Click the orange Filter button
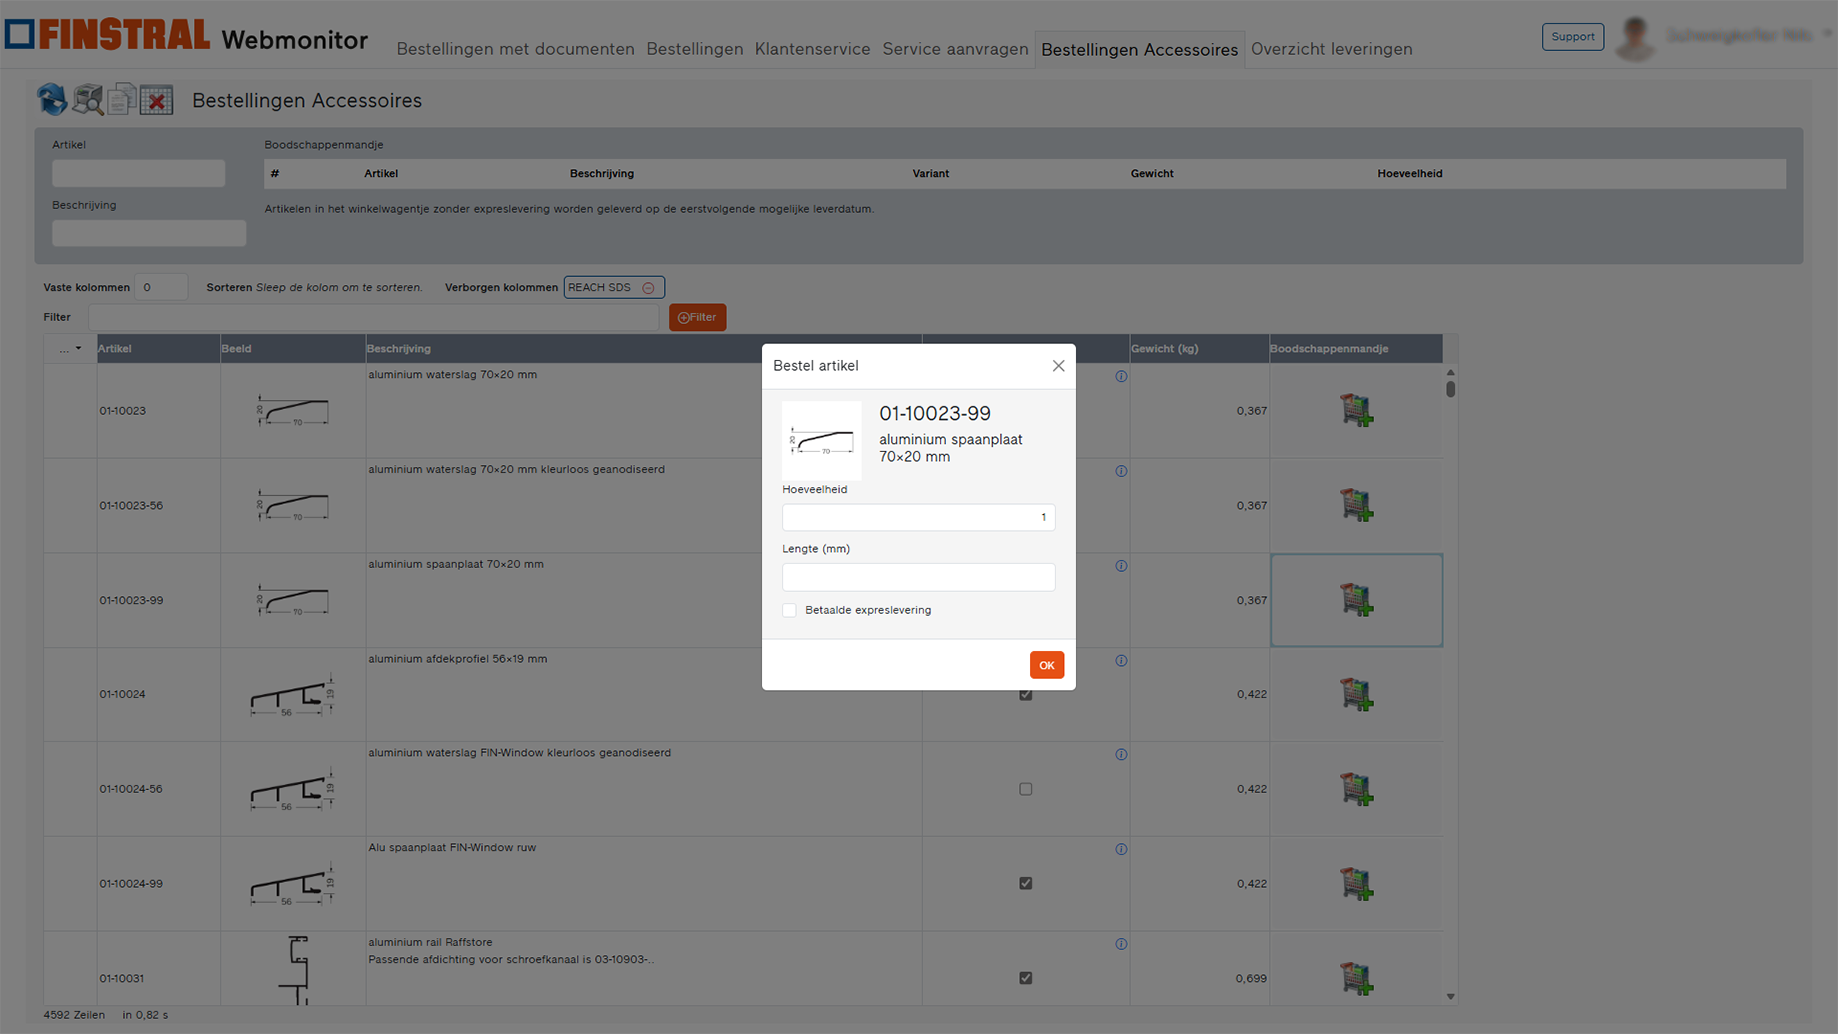This screenshot has width=1838, height=1034. [x=697, y=317]
